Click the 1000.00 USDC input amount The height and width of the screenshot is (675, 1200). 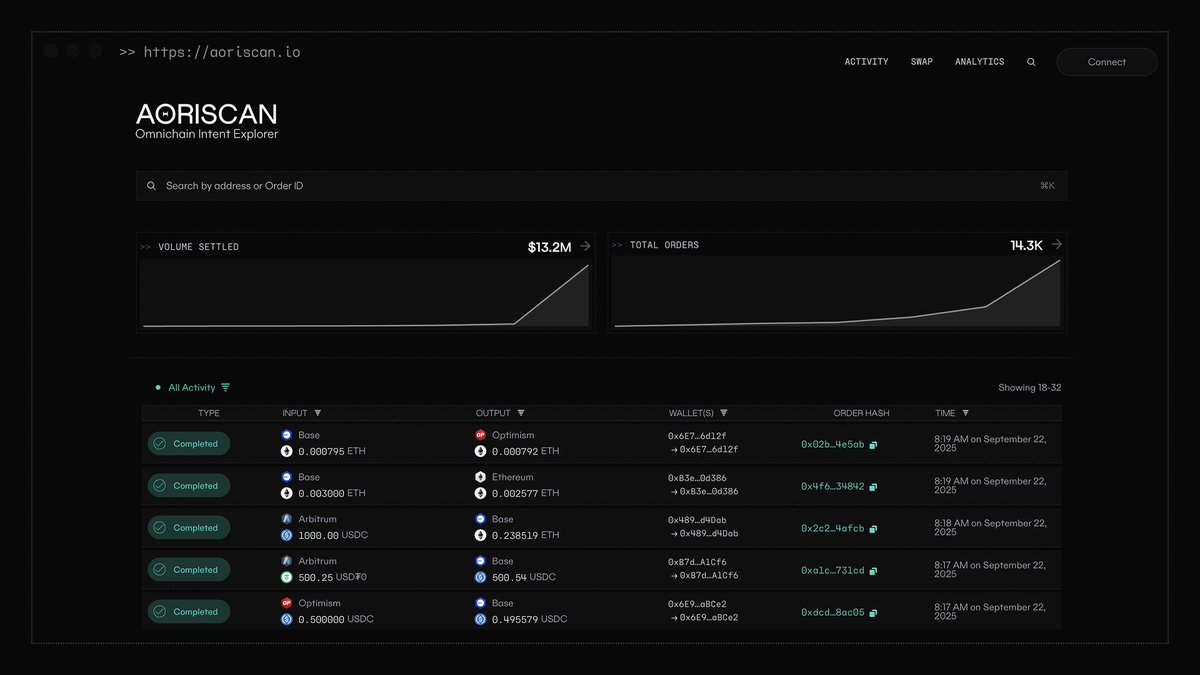click(x=333, y=535)
